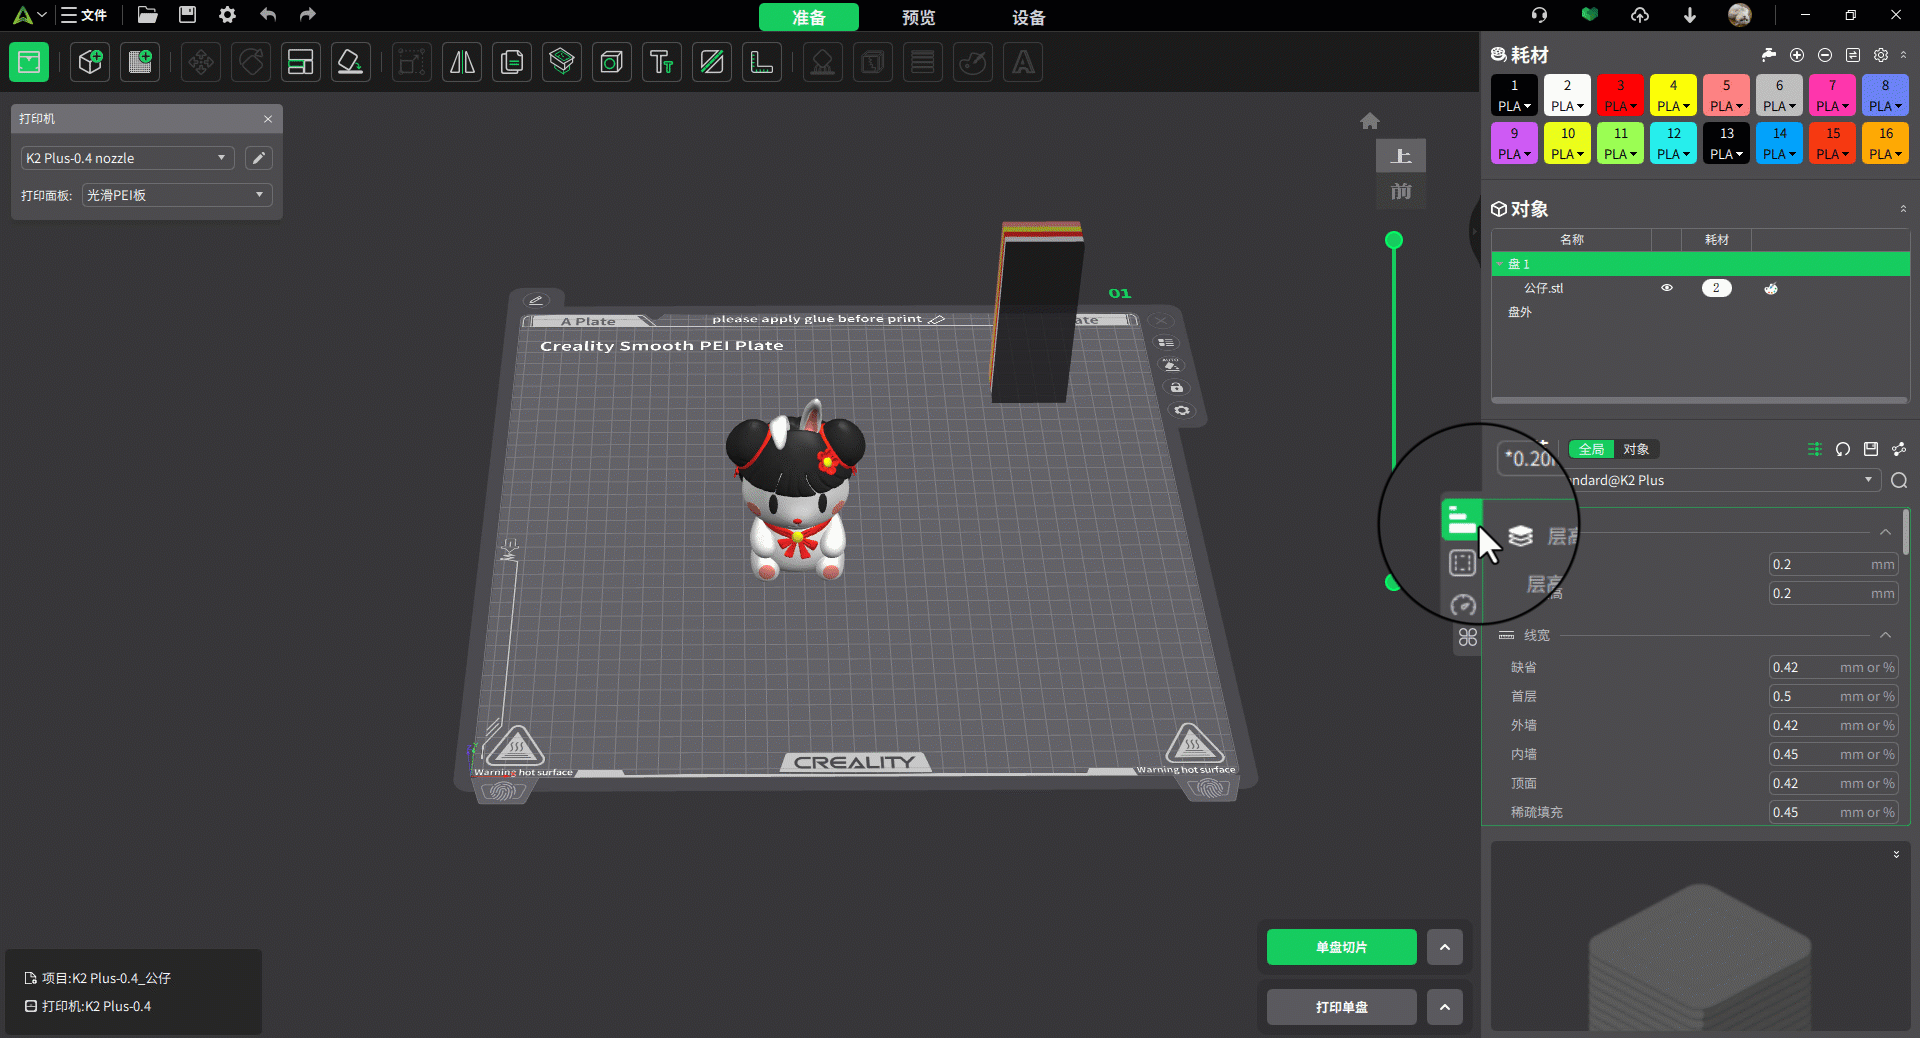Open the K2 Plus-0.4 nozzle printer dropdown
Screen dimensions: 1920x1038
(x=128, y=158)
